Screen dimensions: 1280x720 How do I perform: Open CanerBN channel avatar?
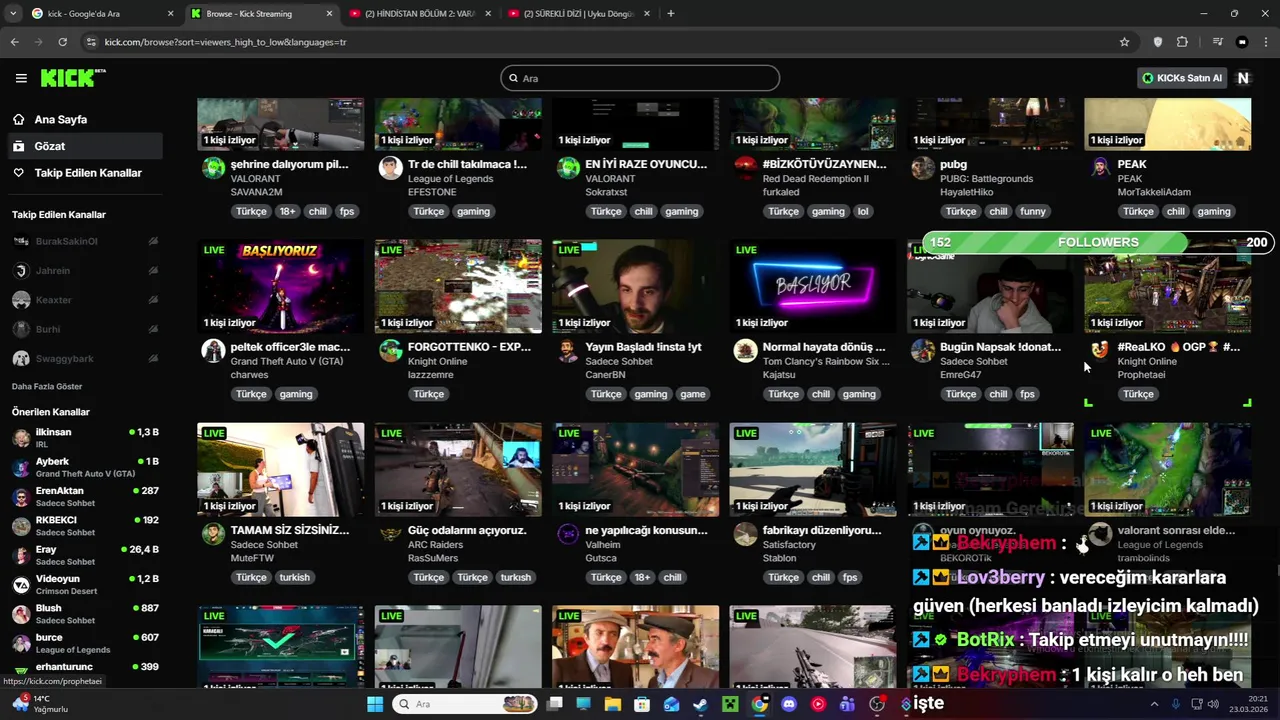point(568,350)
